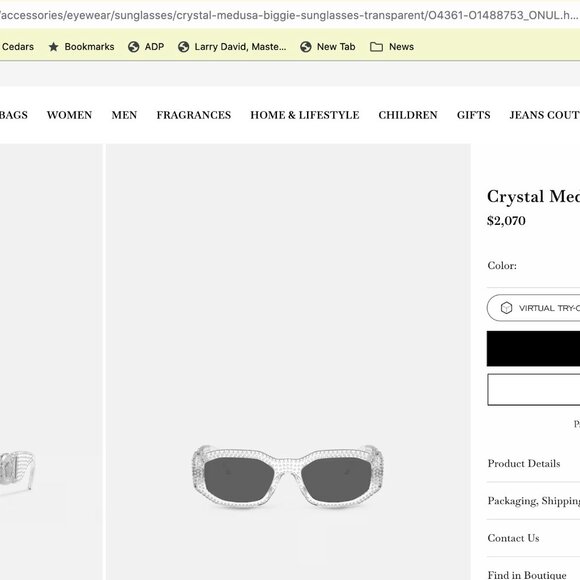Open the CHILDREN navigation menu
The image size is (580, 580).
coord(408,115)
